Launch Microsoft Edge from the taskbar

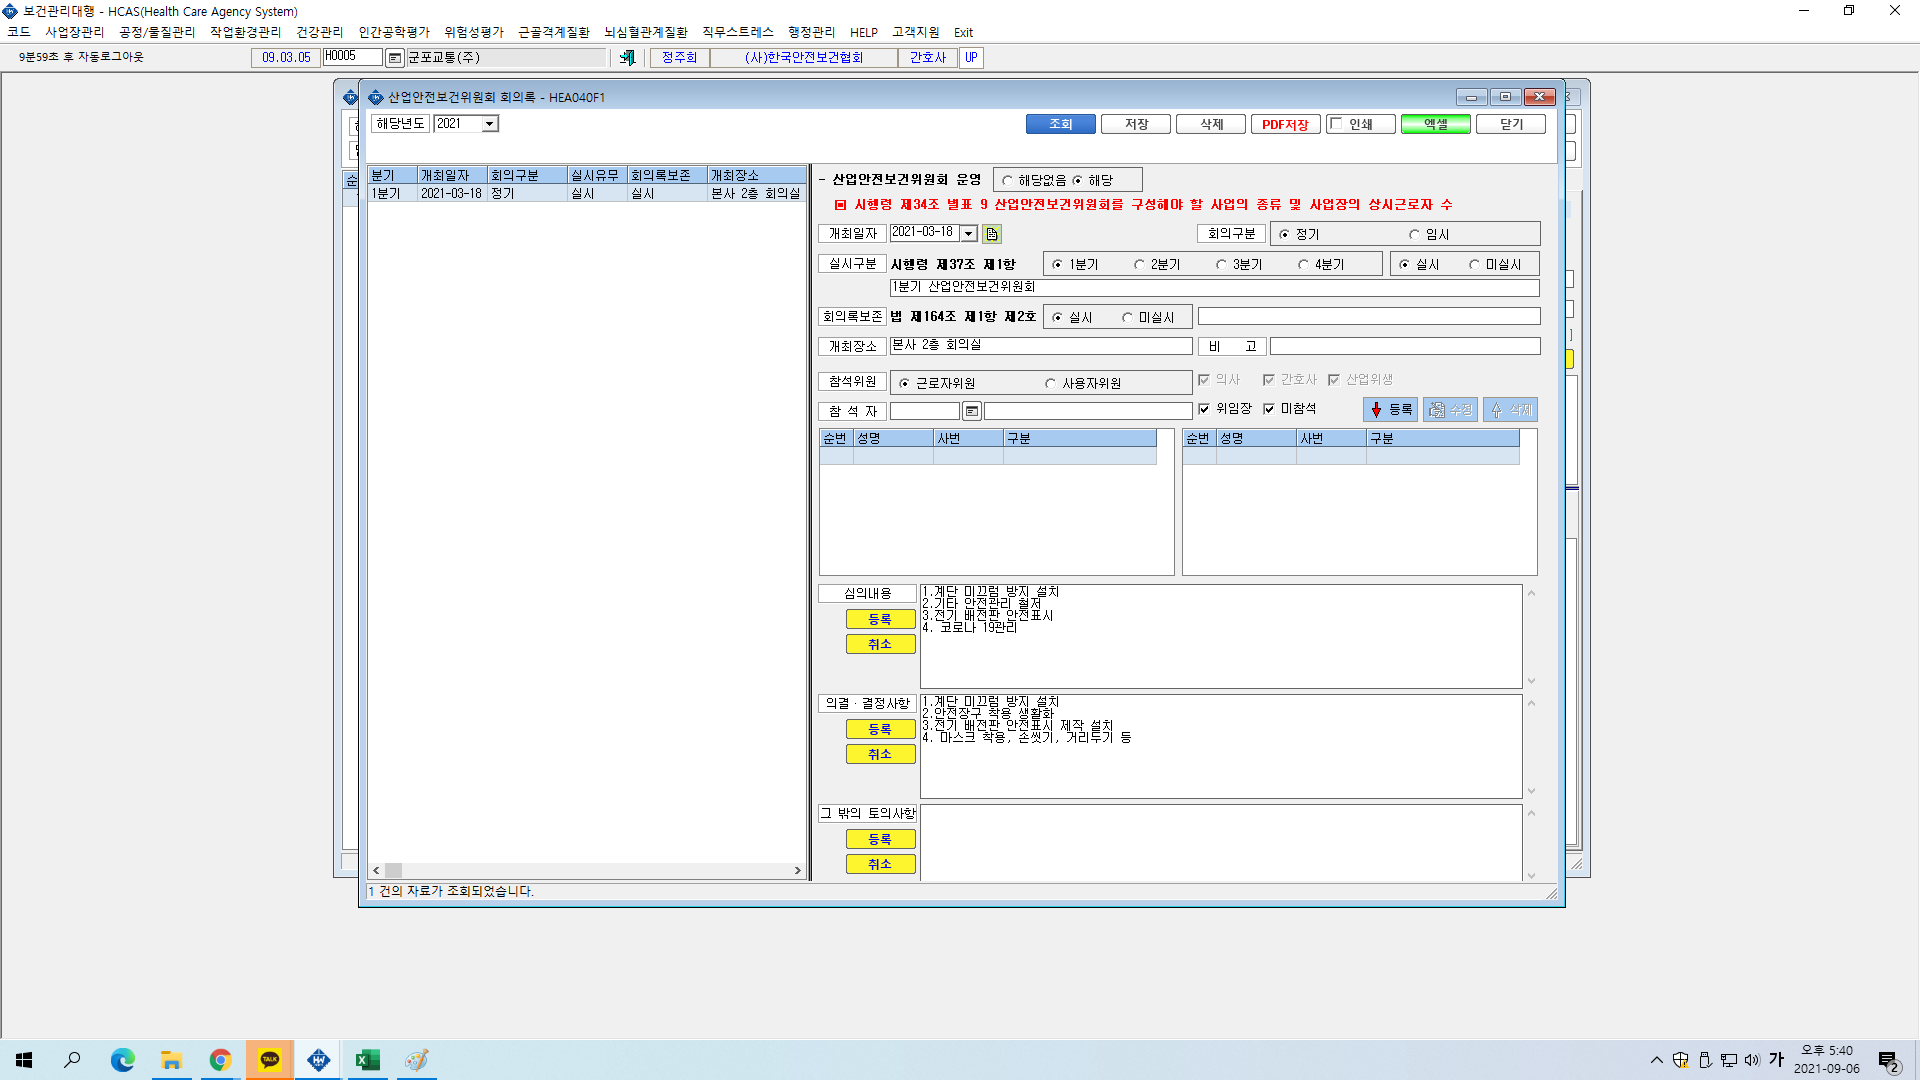coord(122,1060)
